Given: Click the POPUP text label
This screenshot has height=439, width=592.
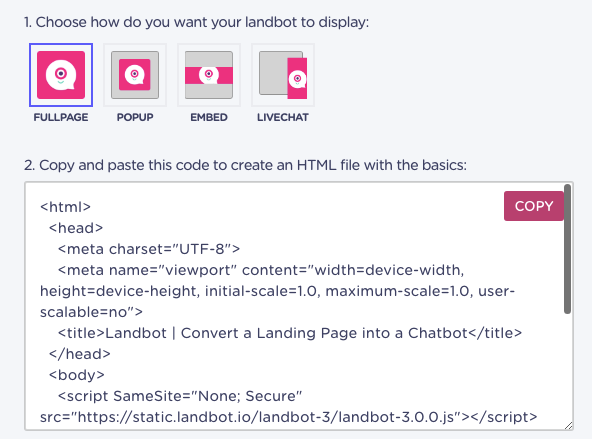Looking at the screenshot, I should [x=135, y=117].
